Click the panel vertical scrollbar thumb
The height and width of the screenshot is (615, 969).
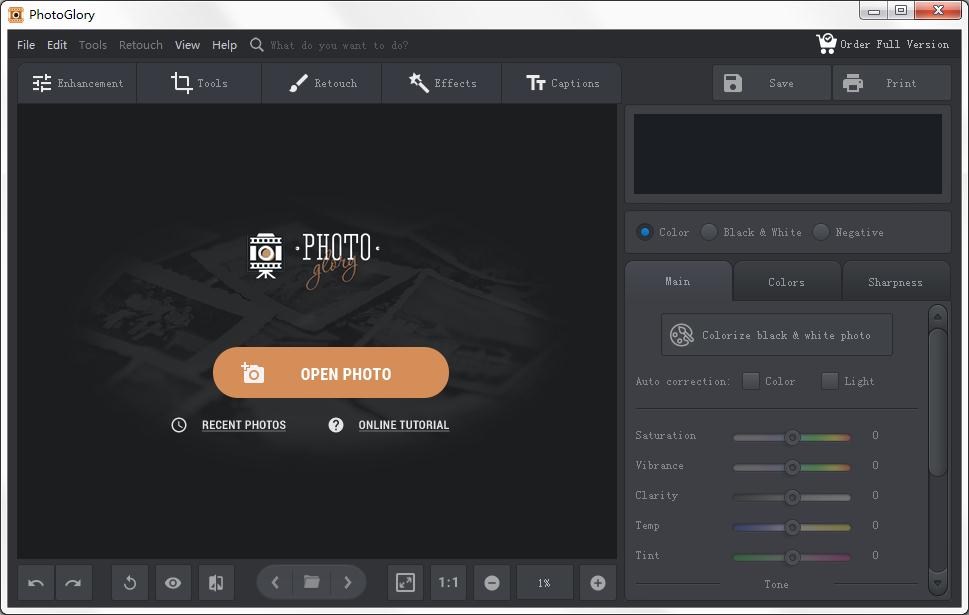coord(937,402)
